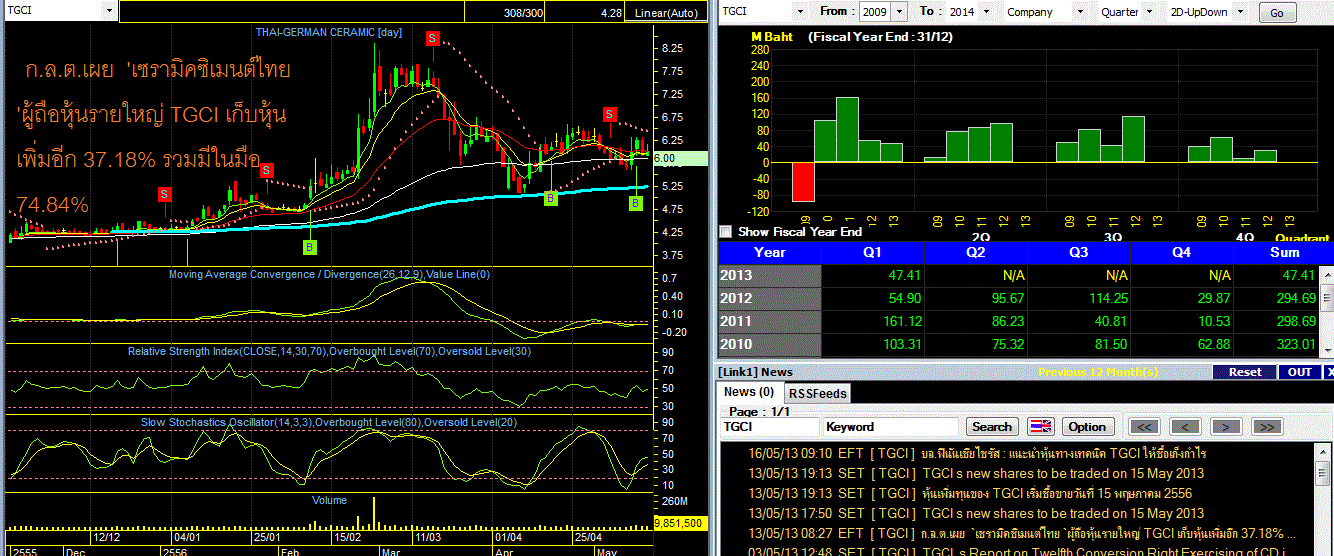Screen dimensions: 1334x556
Task: Click cell value 323.01
Action: (x=1296, y=345)
